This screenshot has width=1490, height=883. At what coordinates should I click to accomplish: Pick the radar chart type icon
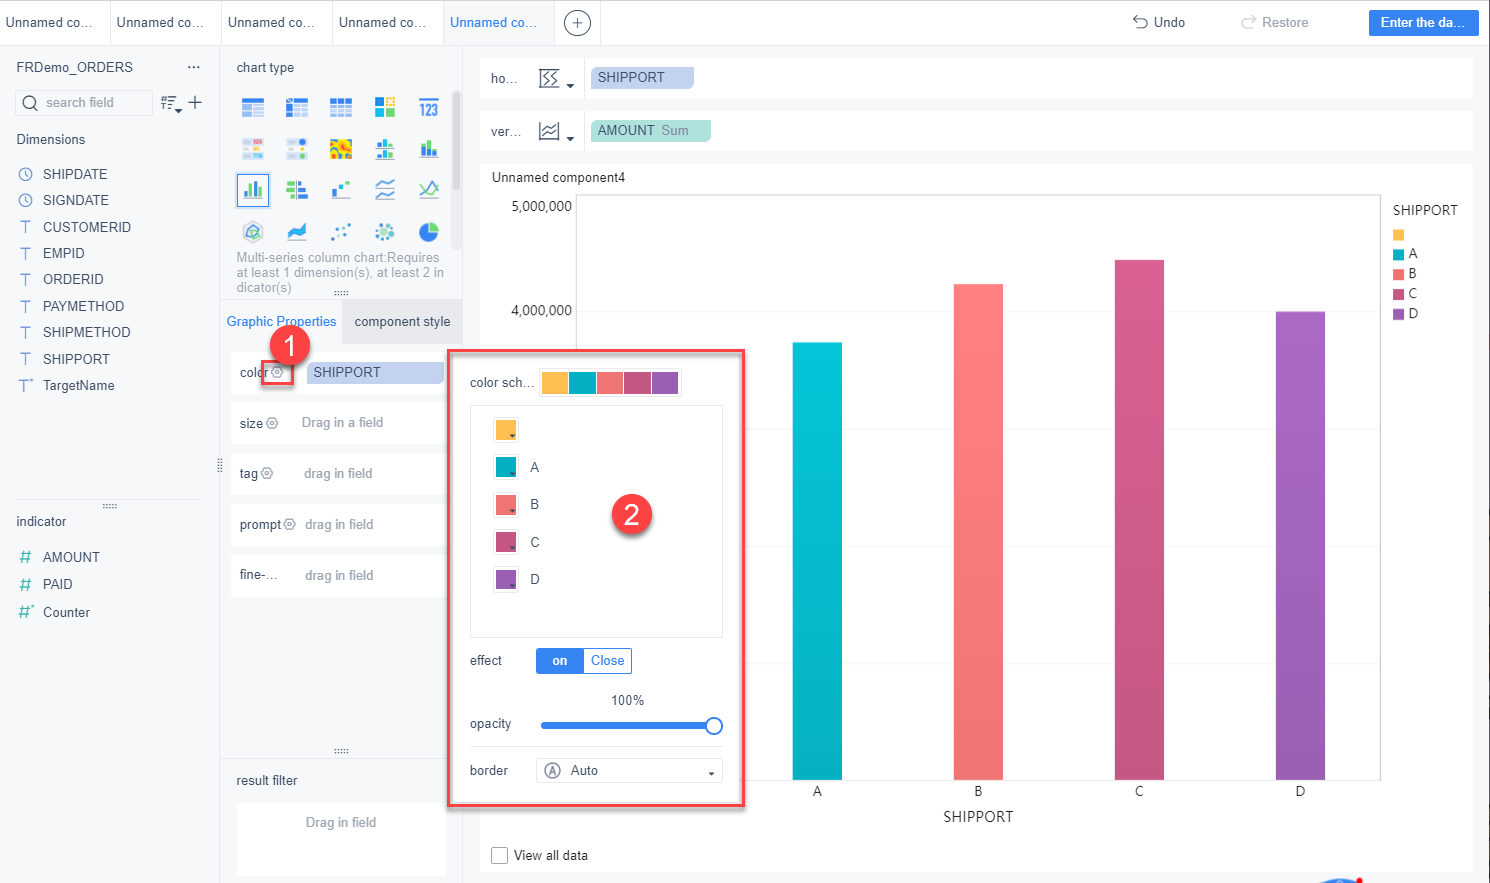point(253,232)
